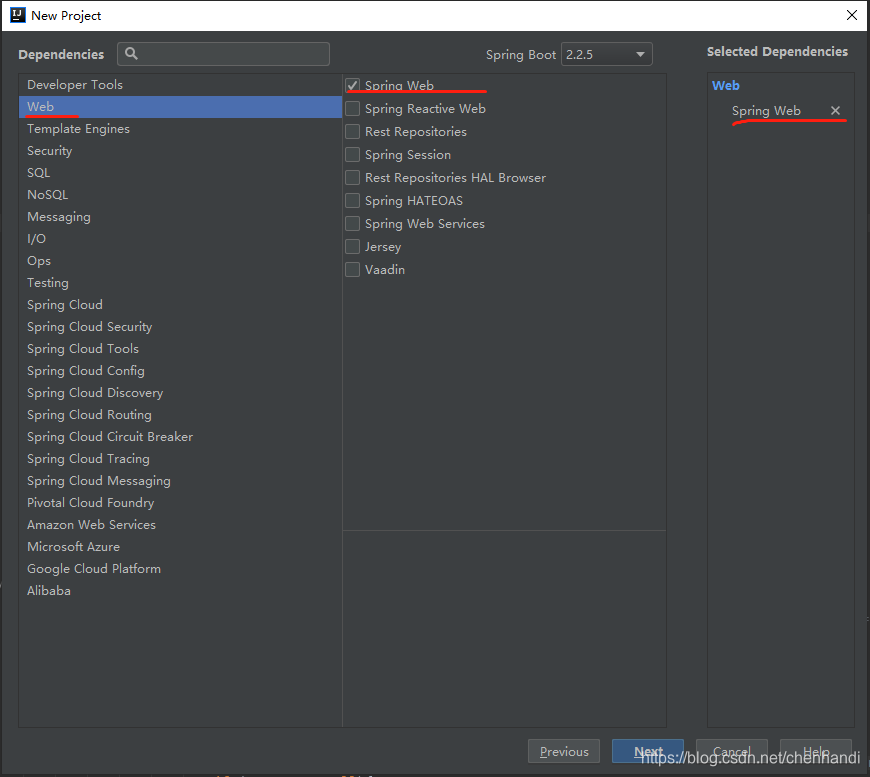
Task: Click the search magnifier icon in Dependencies
Action: pos(131,53)
